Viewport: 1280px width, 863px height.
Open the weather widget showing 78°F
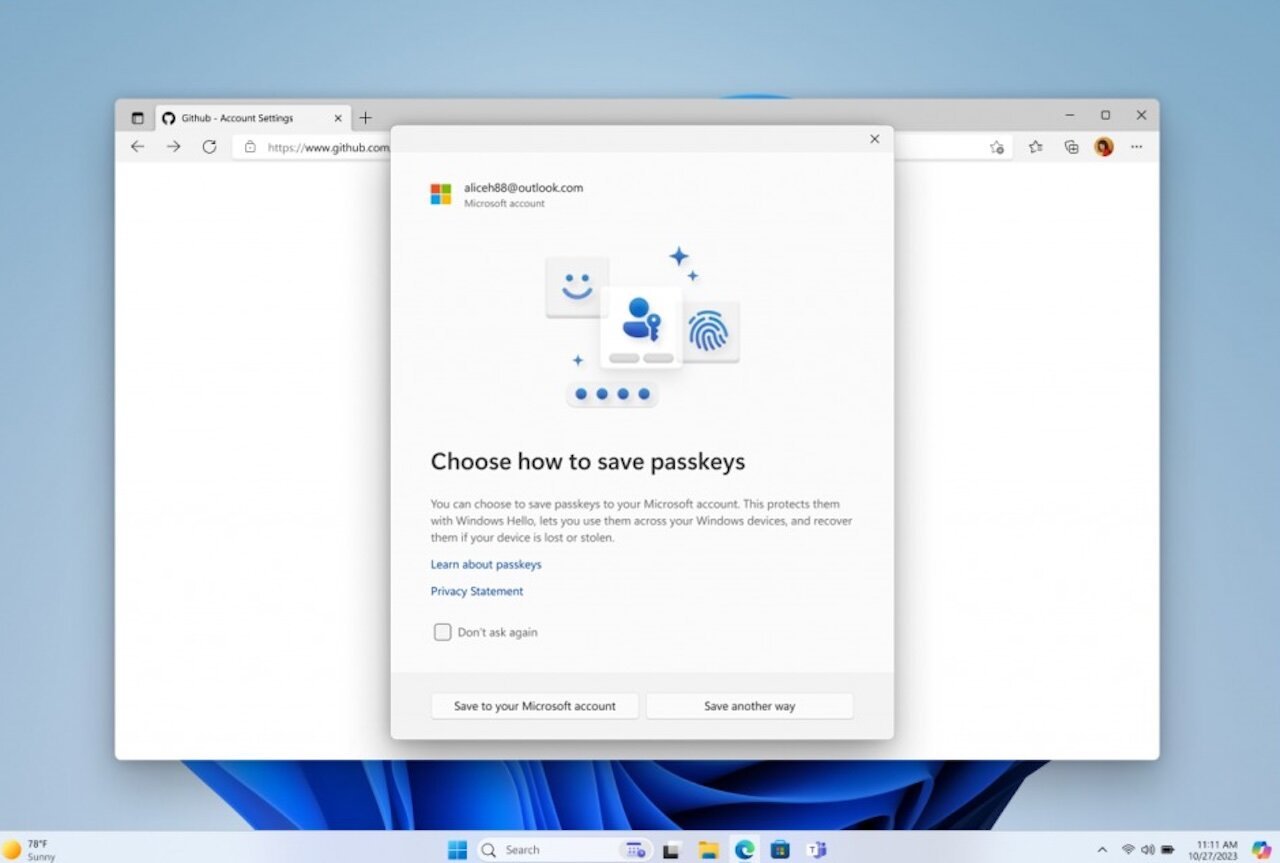pos(30,849)
